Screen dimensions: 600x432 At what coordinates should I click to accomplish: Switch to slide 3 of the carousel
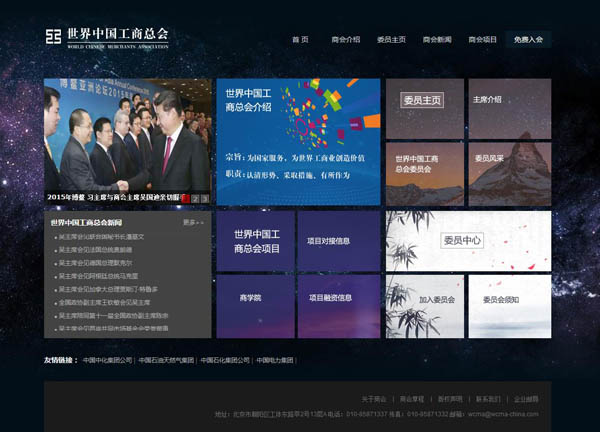pyautogui.click(x=207, y=198)
